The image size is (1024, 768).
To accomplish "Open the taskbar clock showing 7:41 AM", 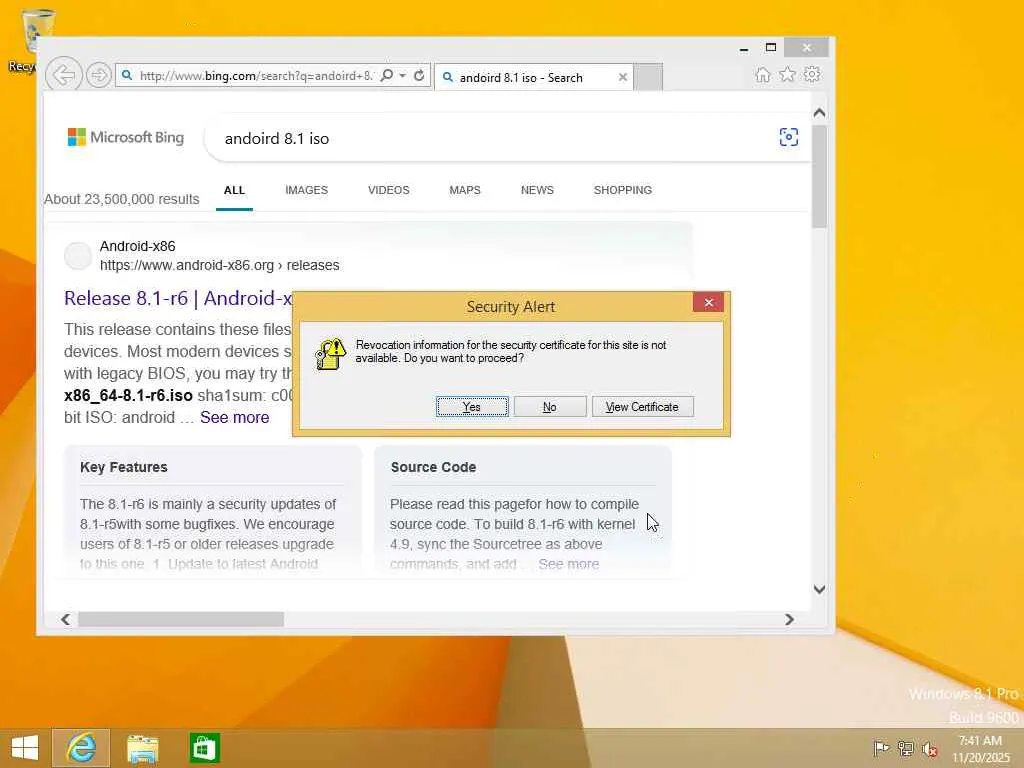I will [x=980, y=748].
